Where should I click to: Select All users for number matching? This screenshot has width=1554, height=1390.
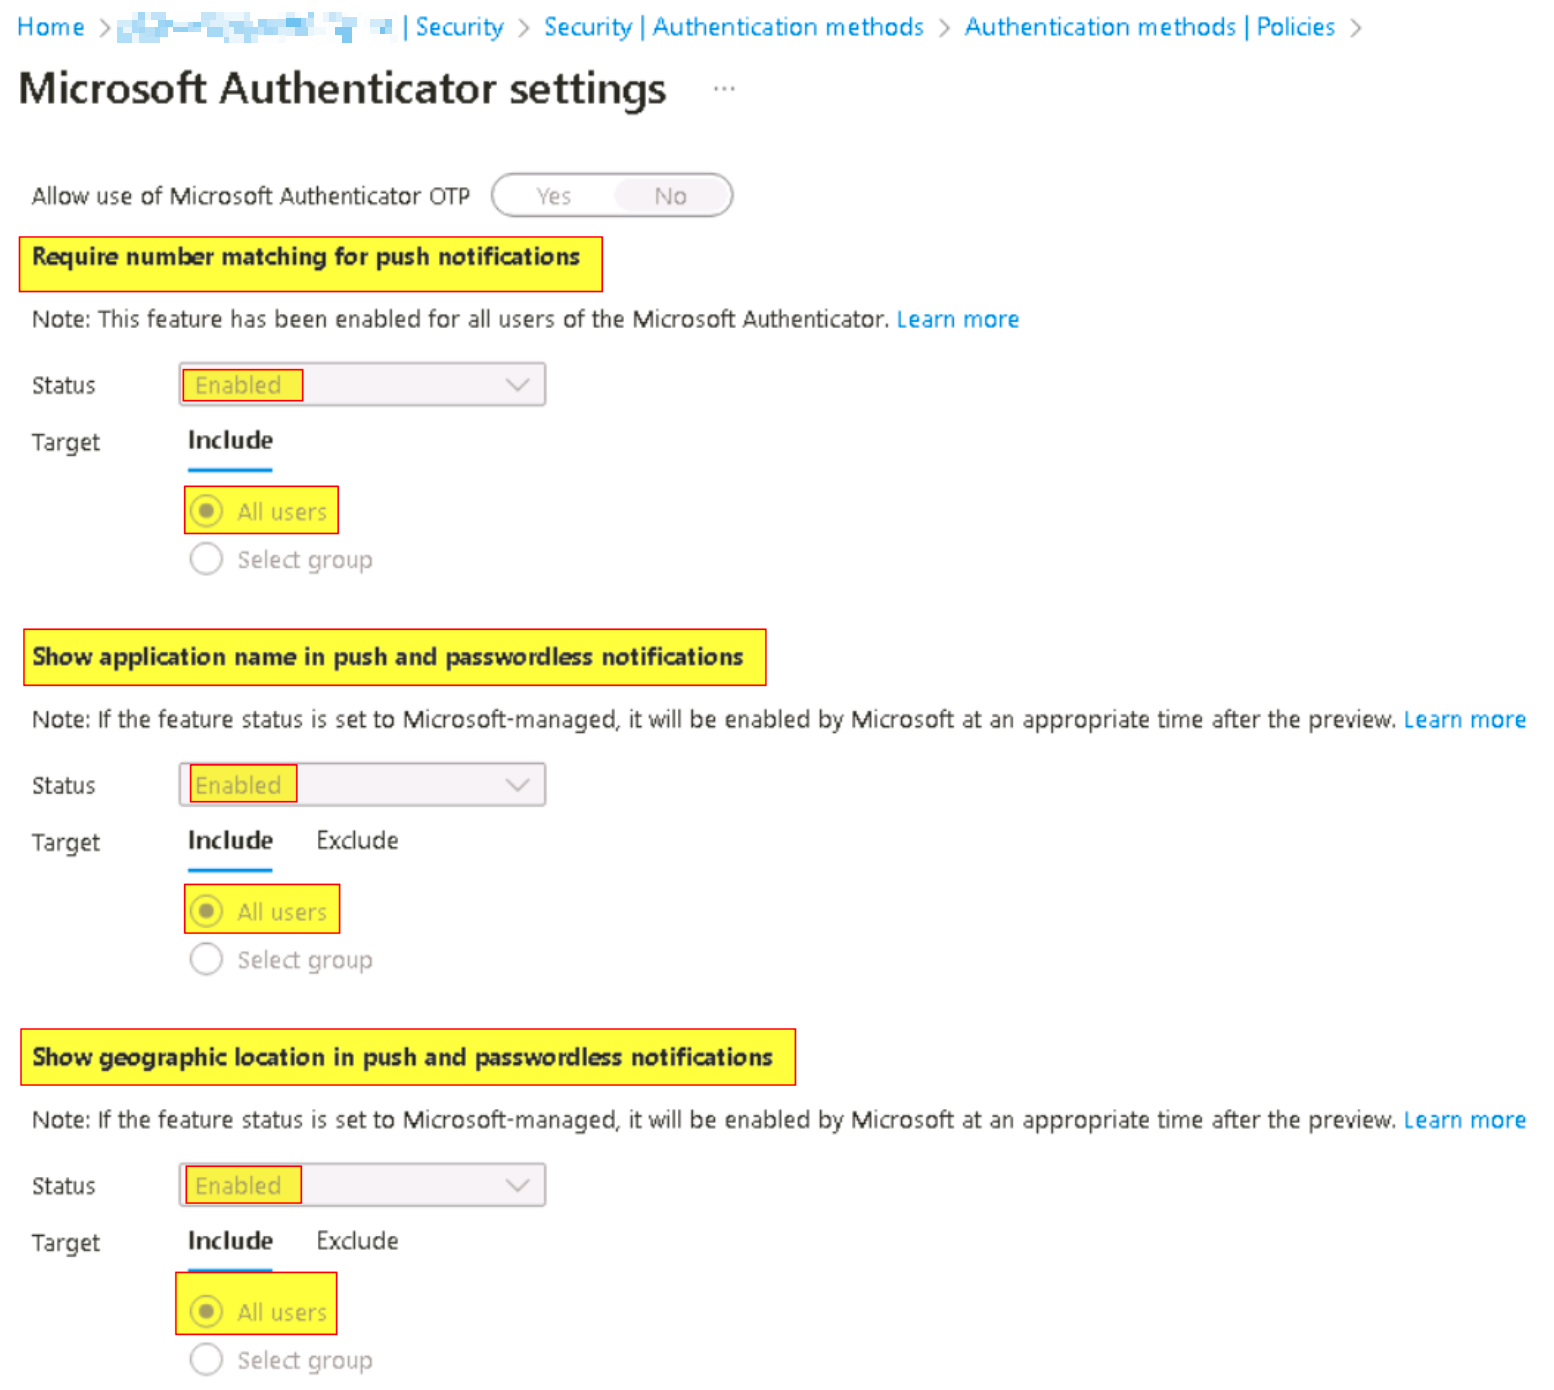coord(207,511)
